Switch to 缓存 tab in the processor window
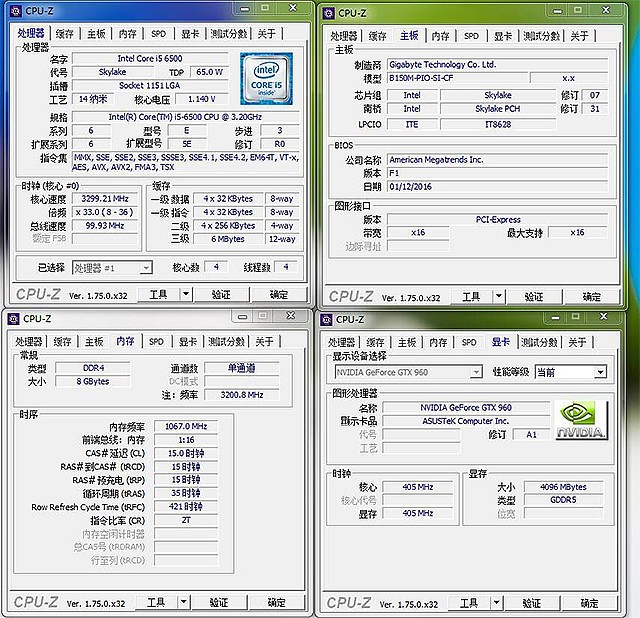 (64, 34)
